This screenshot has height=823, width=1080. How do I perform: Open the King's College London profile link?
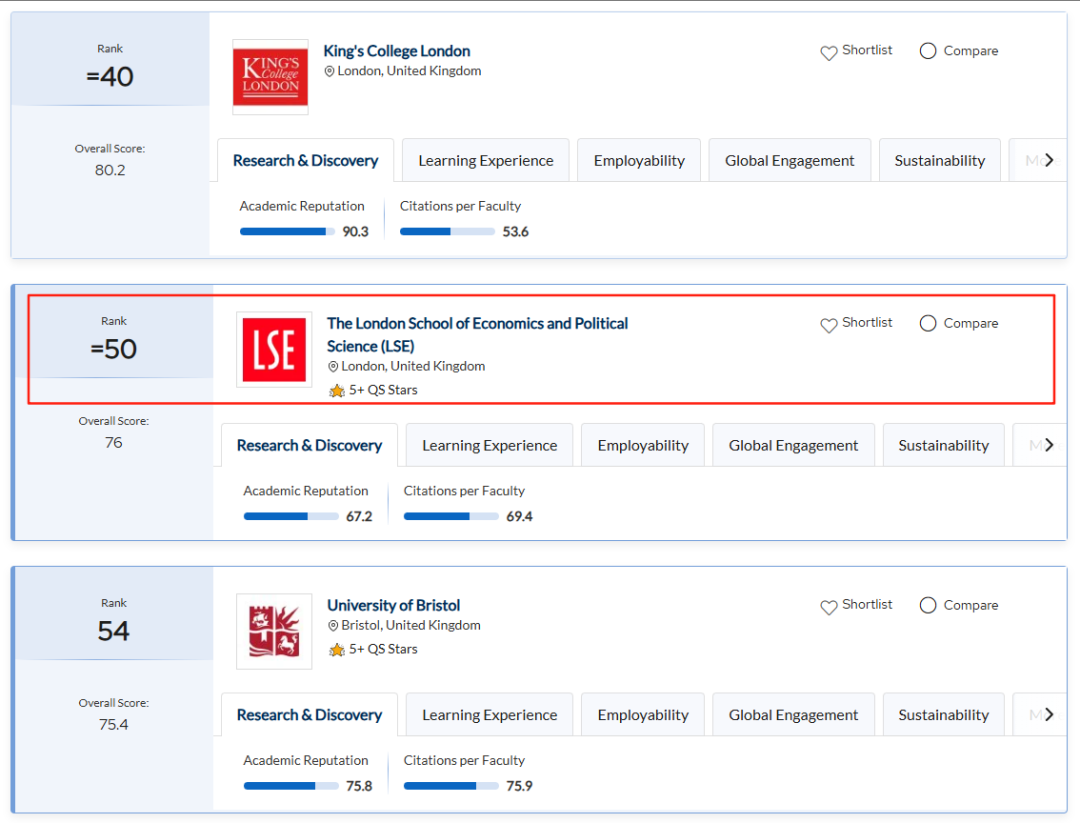pyautogui.click(x=397, y=51)
